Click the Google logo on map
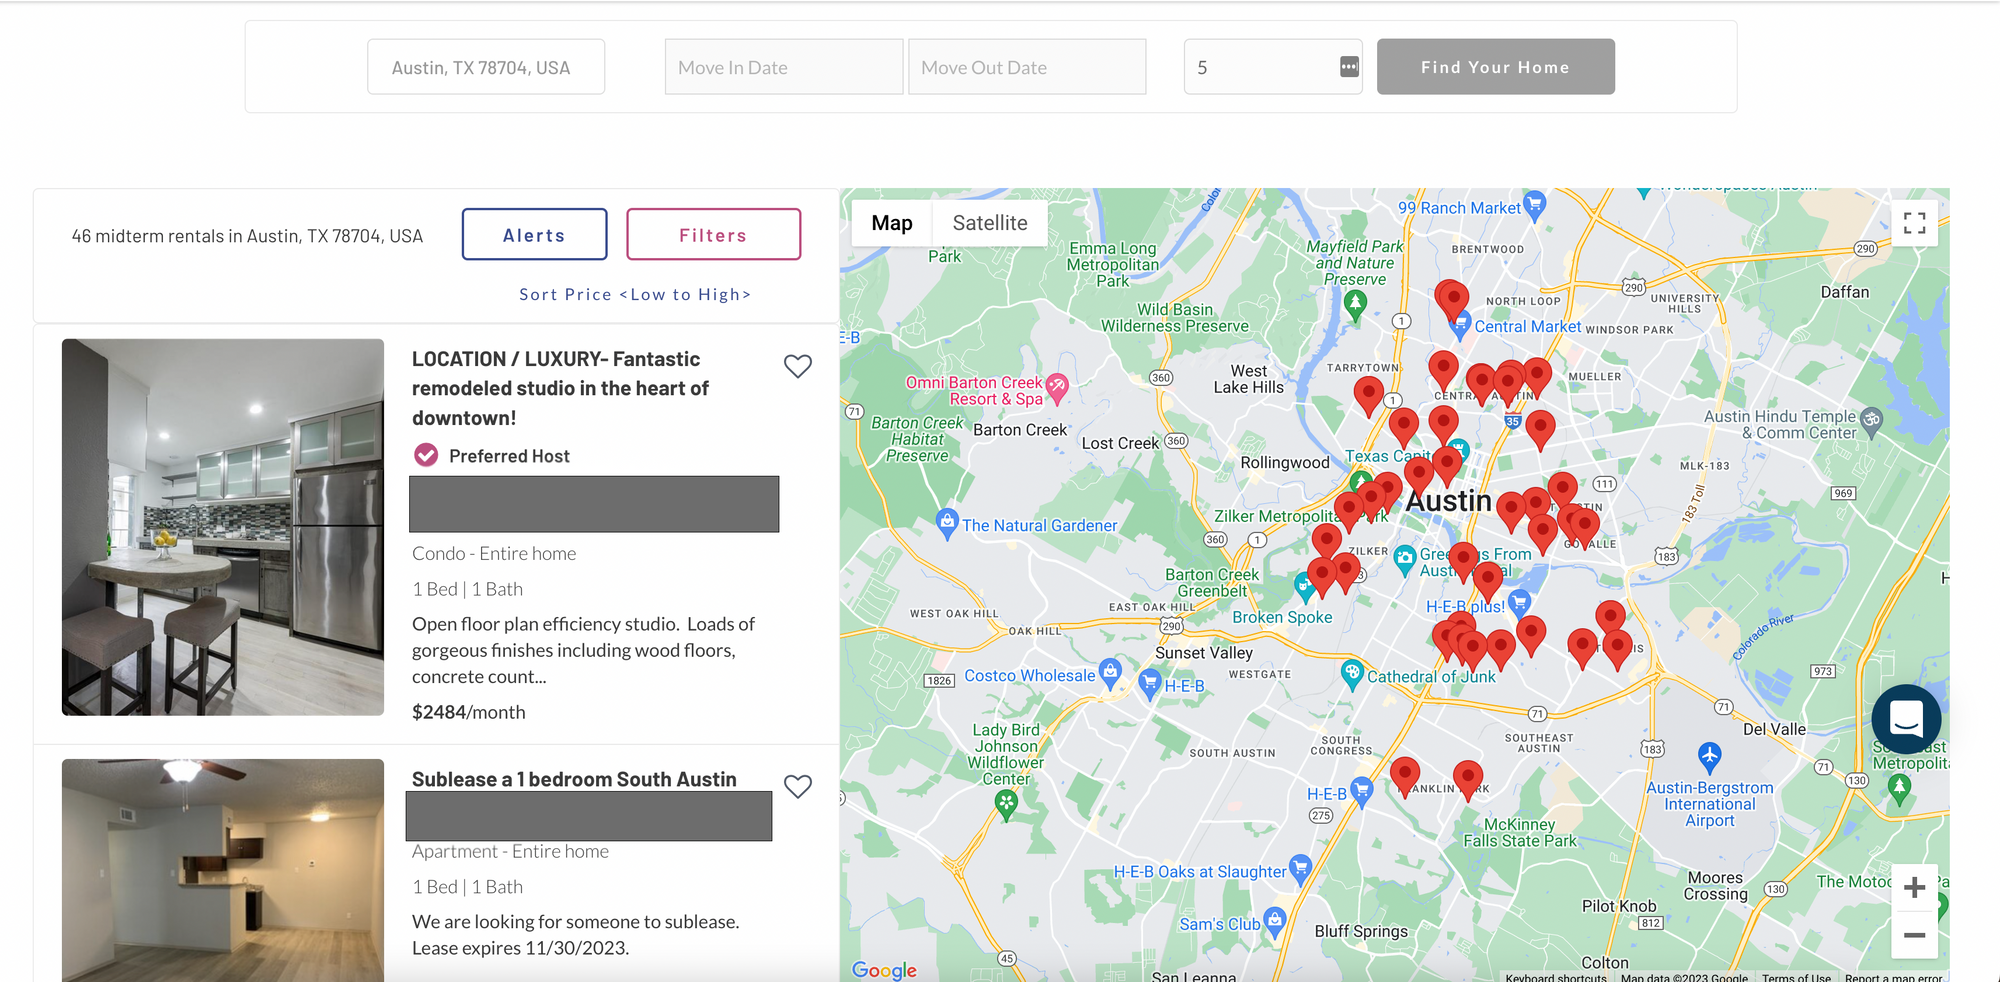 [x=884, y=969]
